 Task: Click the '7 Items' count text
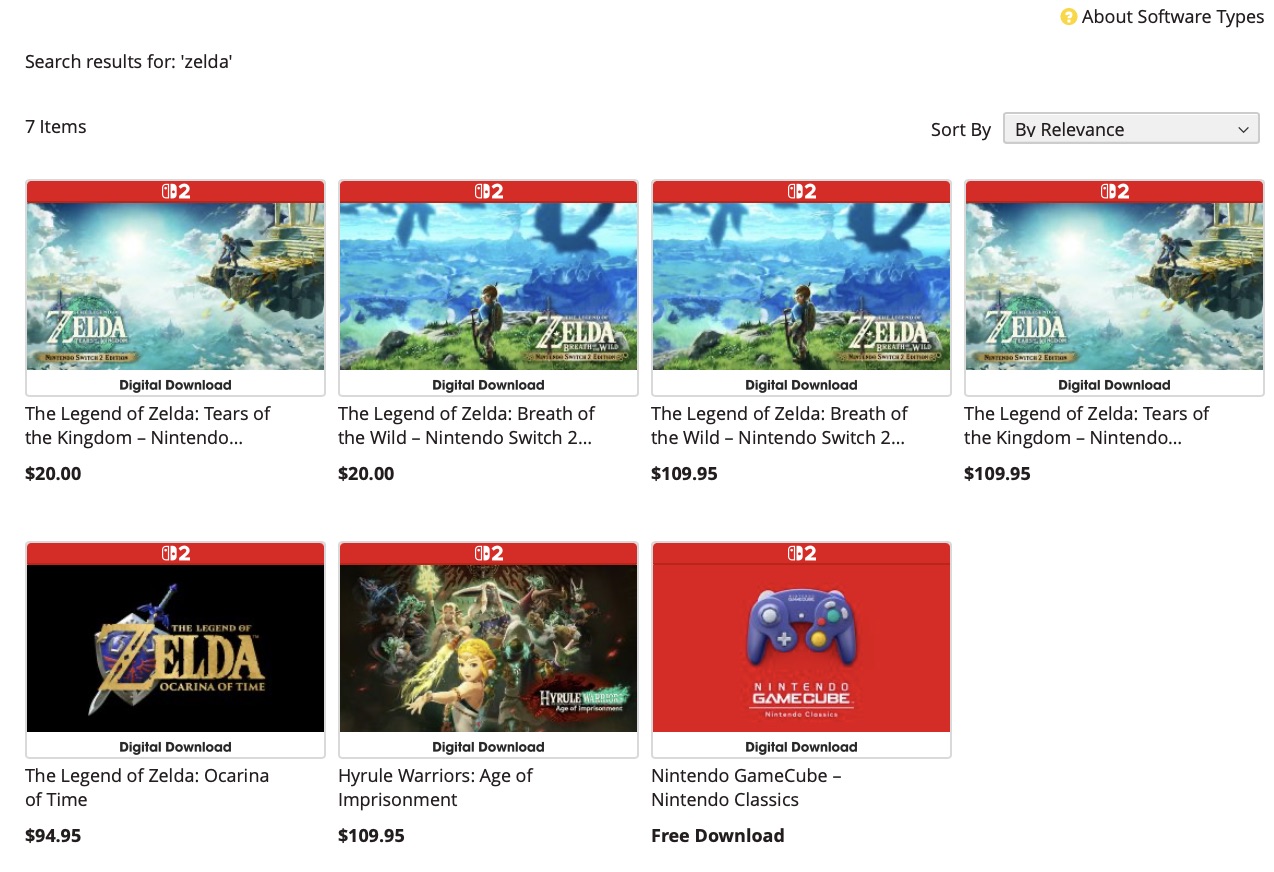(56, 127)
